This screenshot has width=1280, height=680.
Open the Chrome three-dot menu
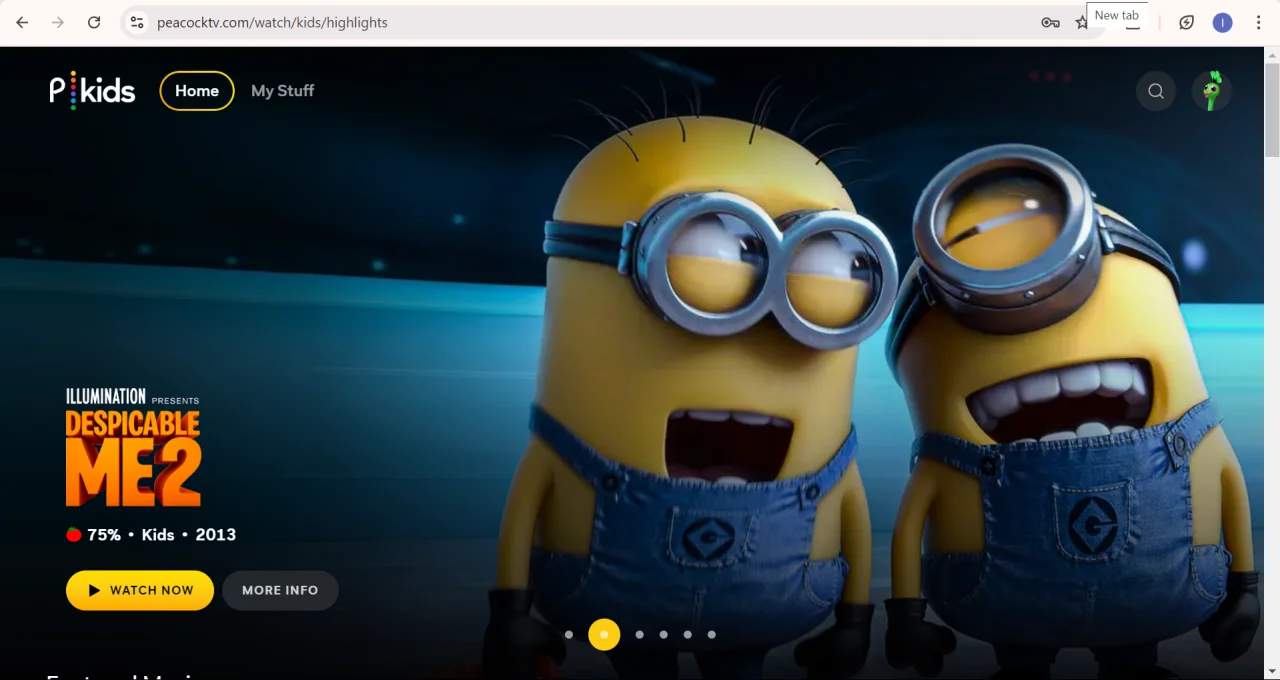(1258, 22)
